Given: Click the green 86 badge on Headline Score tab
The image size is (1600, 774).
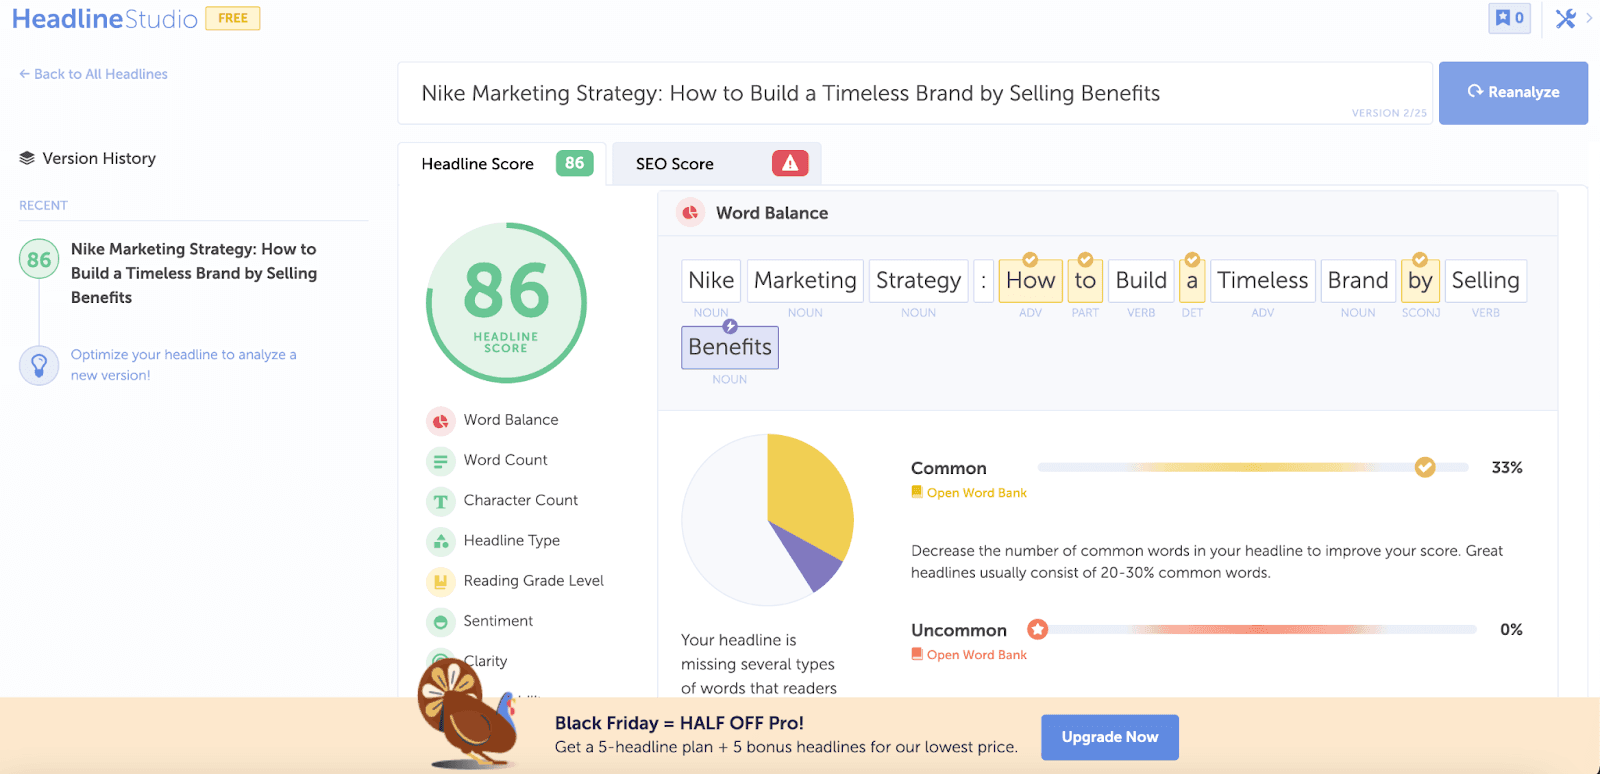Looking at the screenshot, I should pos(574,163).
